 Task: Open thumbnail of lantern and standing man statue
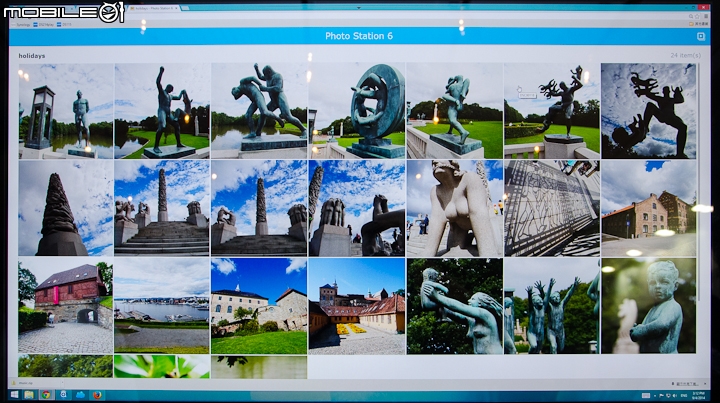coord(66,111)
